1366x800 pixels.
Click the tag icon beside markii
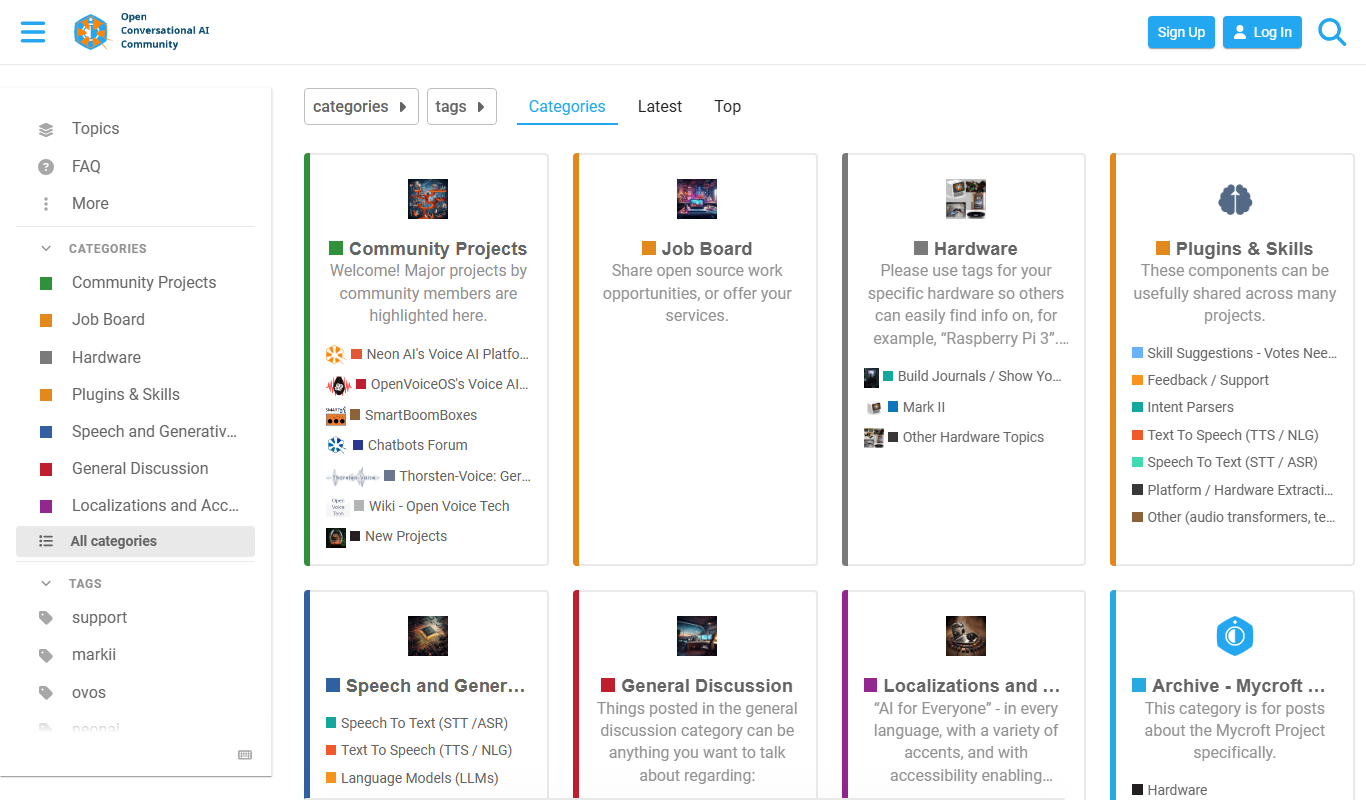click(46, 655)
